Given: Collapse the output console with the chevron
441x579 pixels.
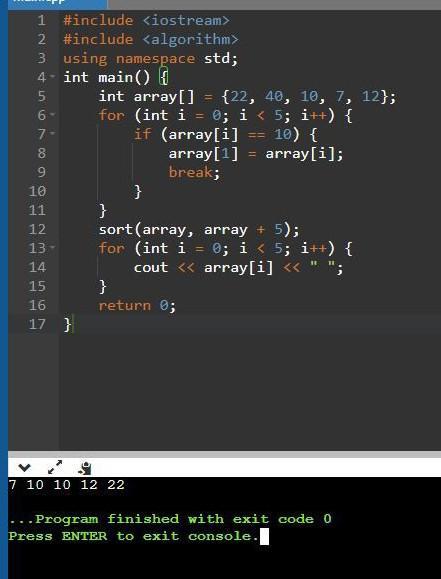Looking at the screenshot, I should pyautogui.click(x=24, y=468).
